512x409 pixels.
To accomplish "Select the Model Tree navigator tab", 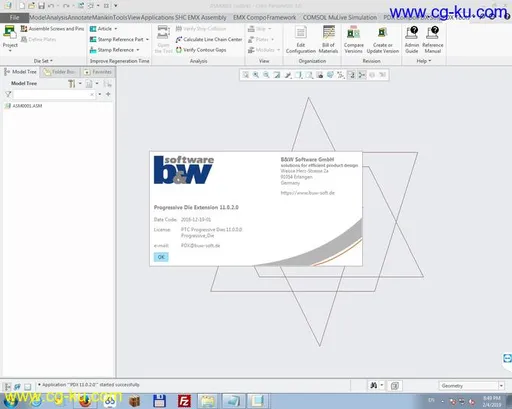I will (x=21, y=72).
